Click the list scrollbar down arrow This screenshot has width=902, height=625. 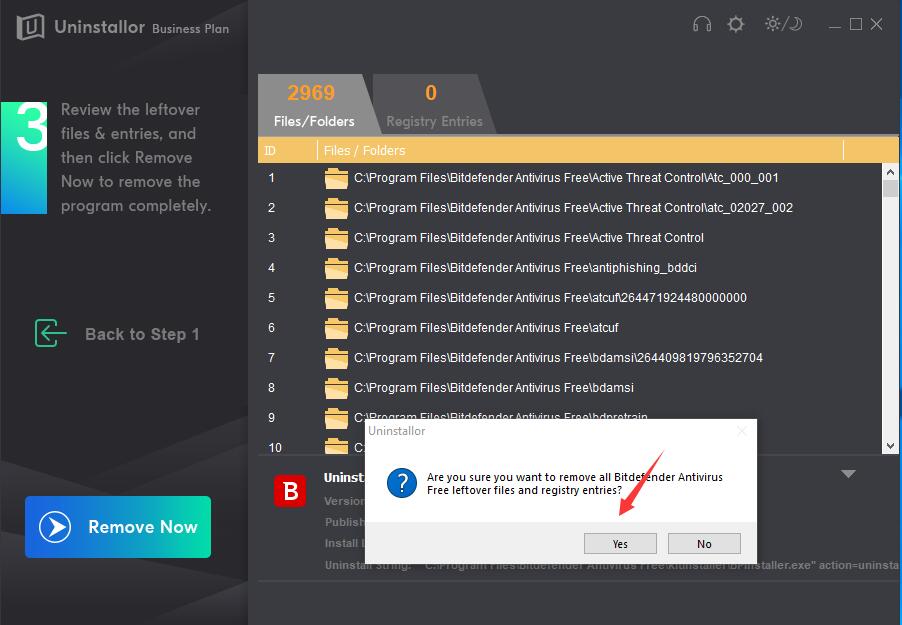[x=890, y=445]
